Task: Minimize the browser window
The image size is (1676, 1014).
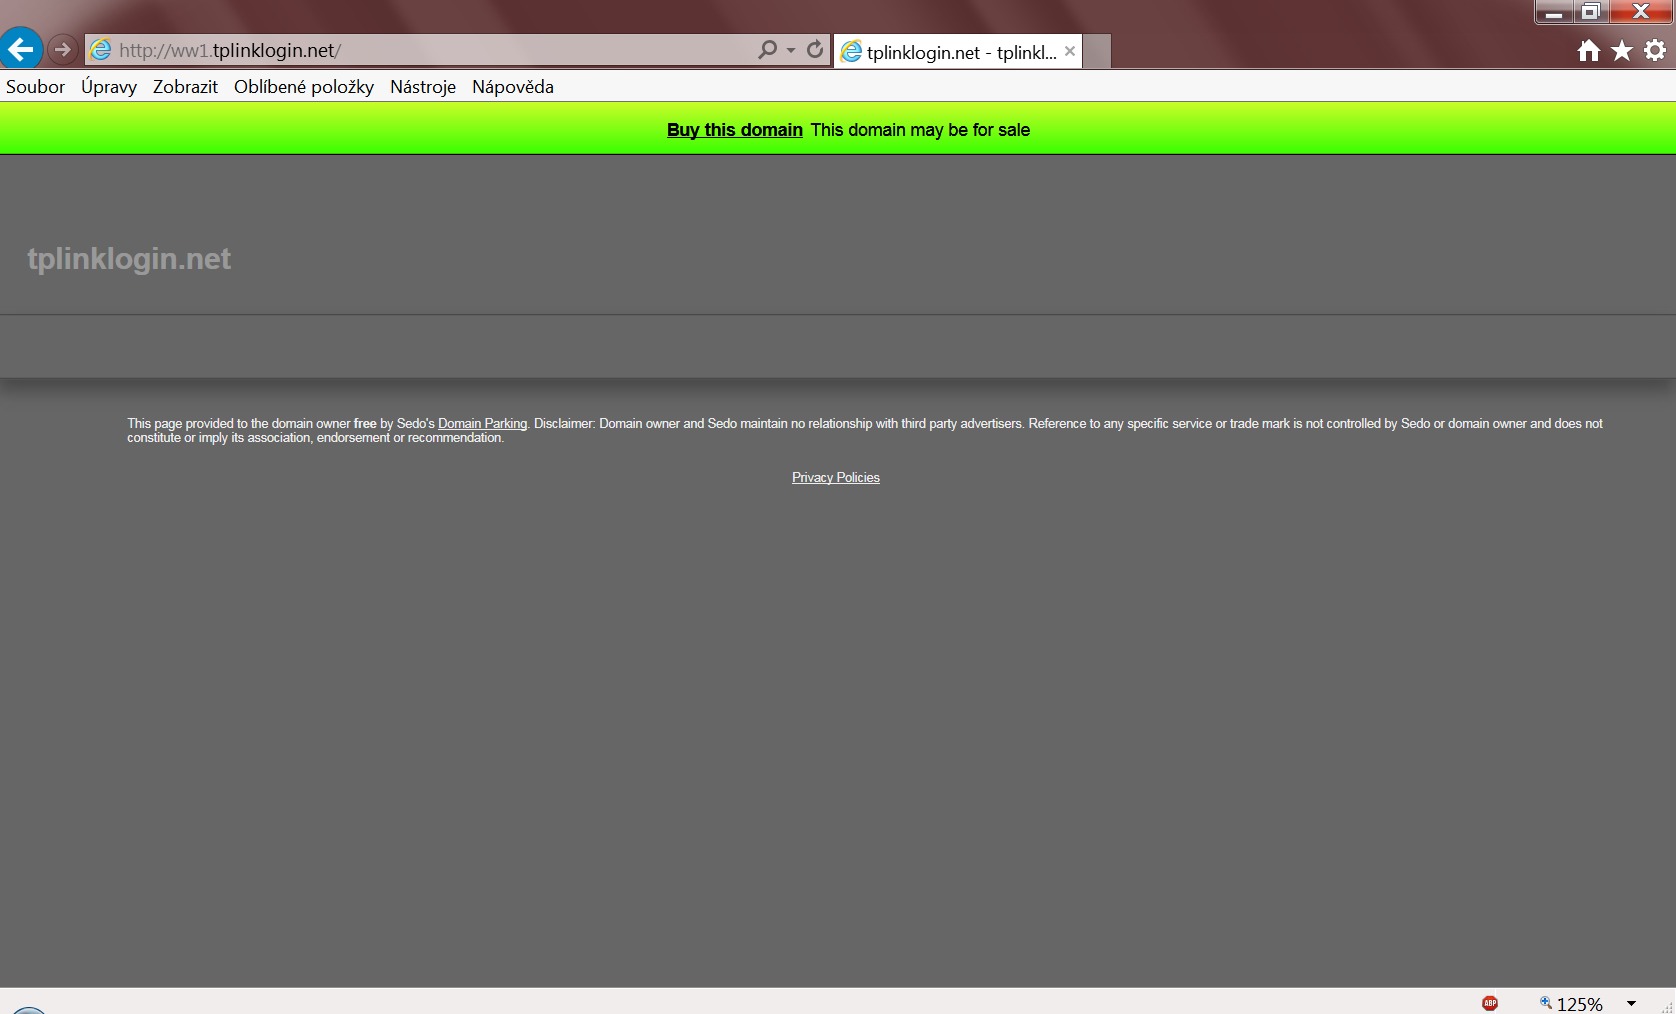Action: pos(1554,12)
